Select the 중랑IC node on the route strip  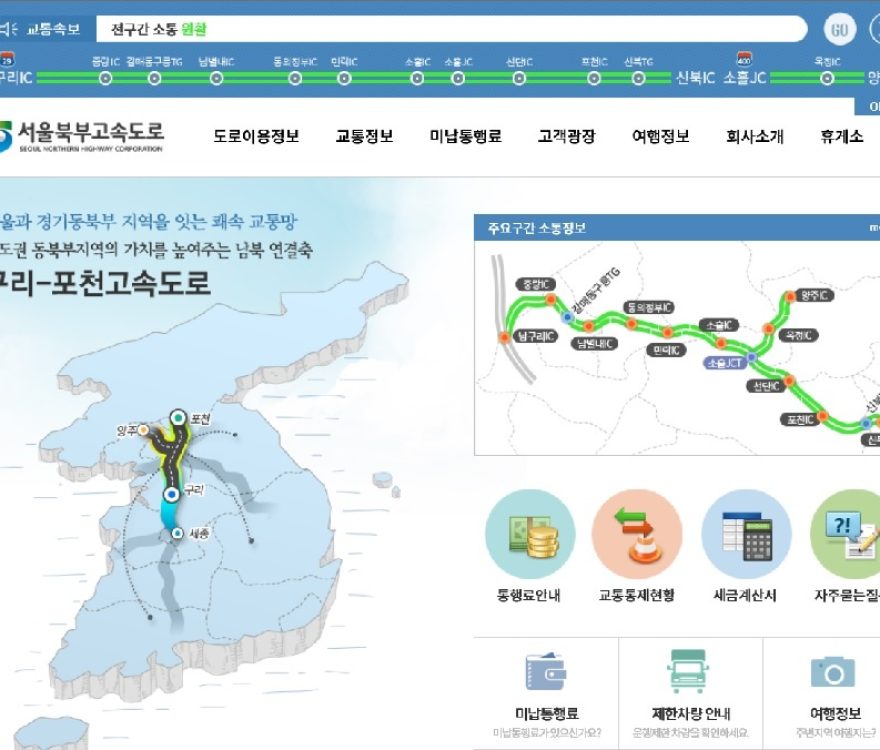[106, 79]
